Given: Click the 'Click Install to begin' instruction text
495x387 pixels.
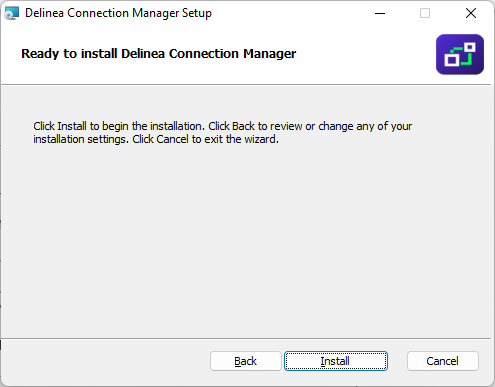Looking at the screenshot, I should (x=222, y=132).
